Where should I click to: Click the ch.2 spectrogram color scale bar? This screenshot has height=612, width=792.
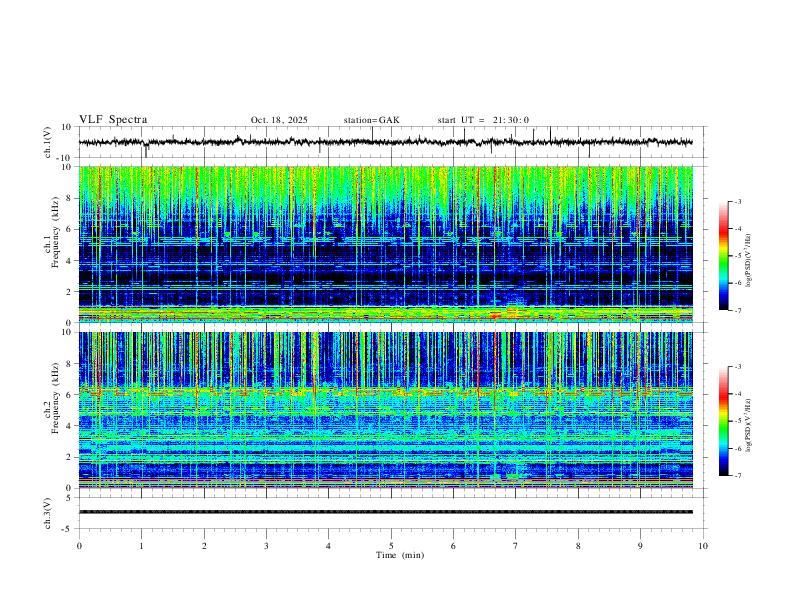coord(723,421)
